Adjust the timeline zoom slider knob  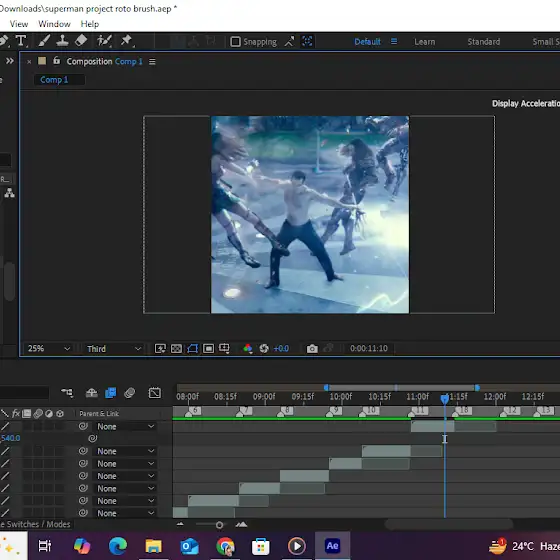coord(219,525)
